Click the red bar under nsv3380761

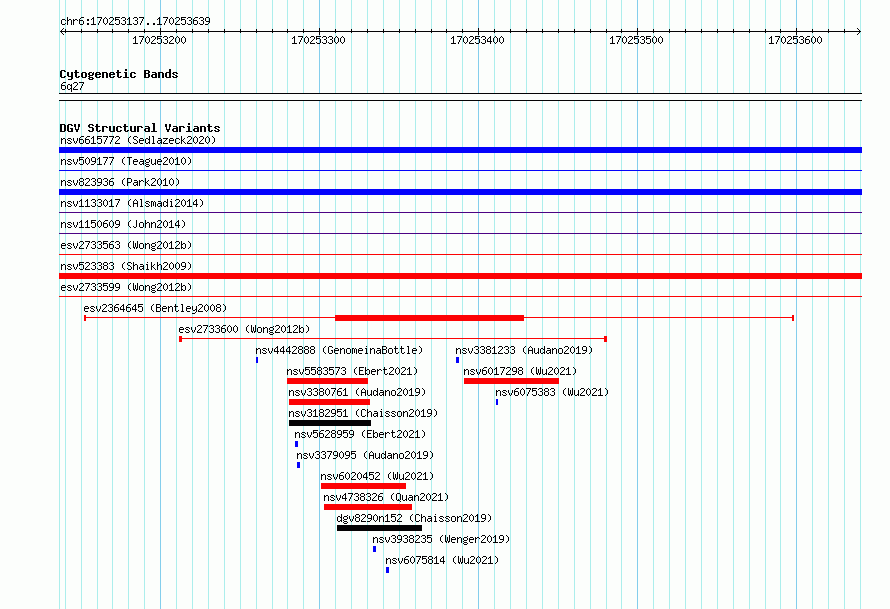[329, 402]
